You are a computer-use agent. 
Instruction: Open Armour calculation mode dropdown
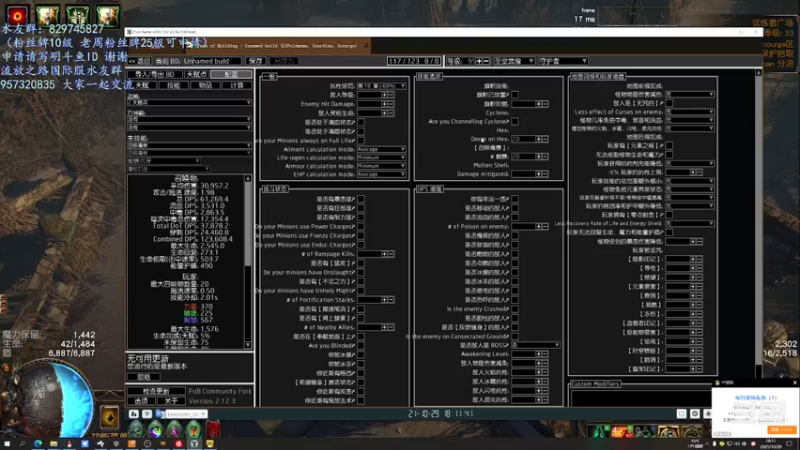click(381, 166)
